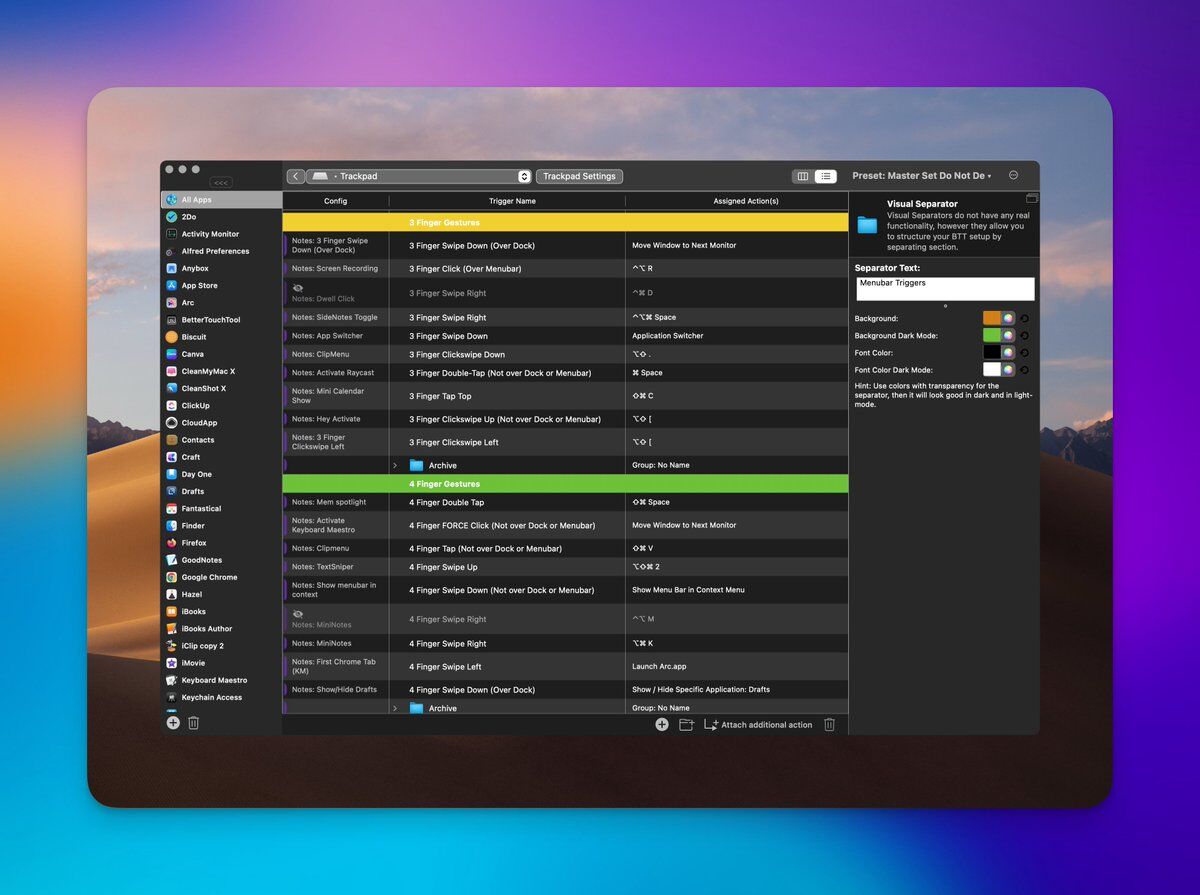
Task: Select the Arc app icon
Action: pyautogui.click(x=172, y=302)
